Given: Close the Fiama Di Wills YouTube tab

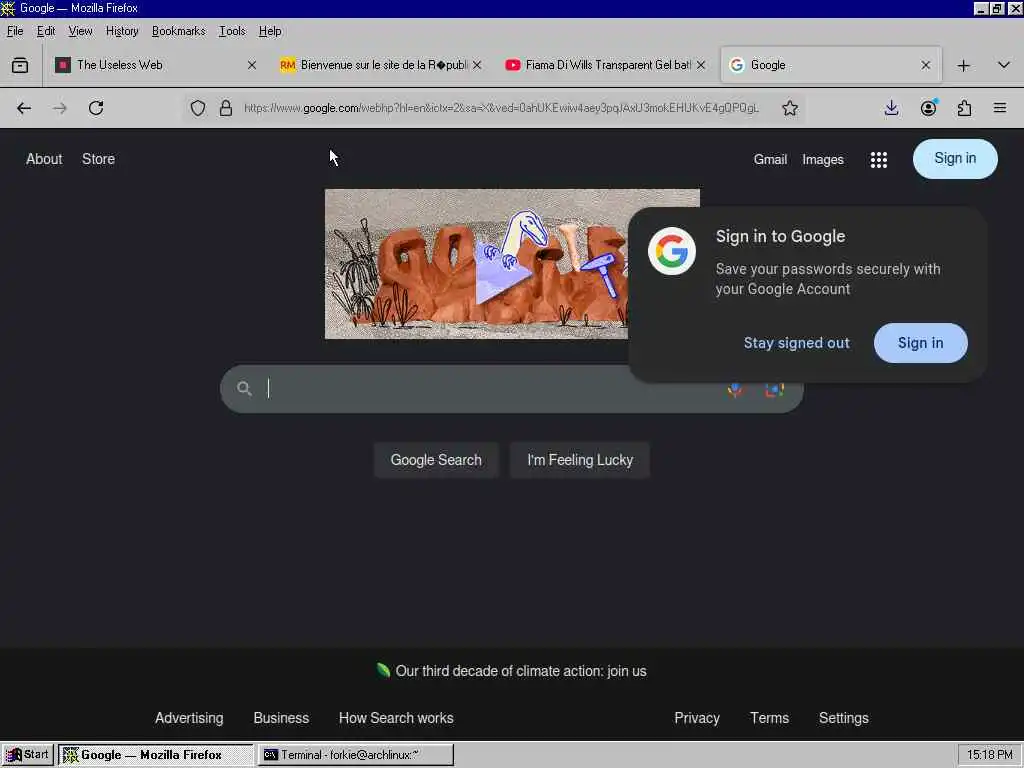Looking at the screenshot, I should coord(701,65).
